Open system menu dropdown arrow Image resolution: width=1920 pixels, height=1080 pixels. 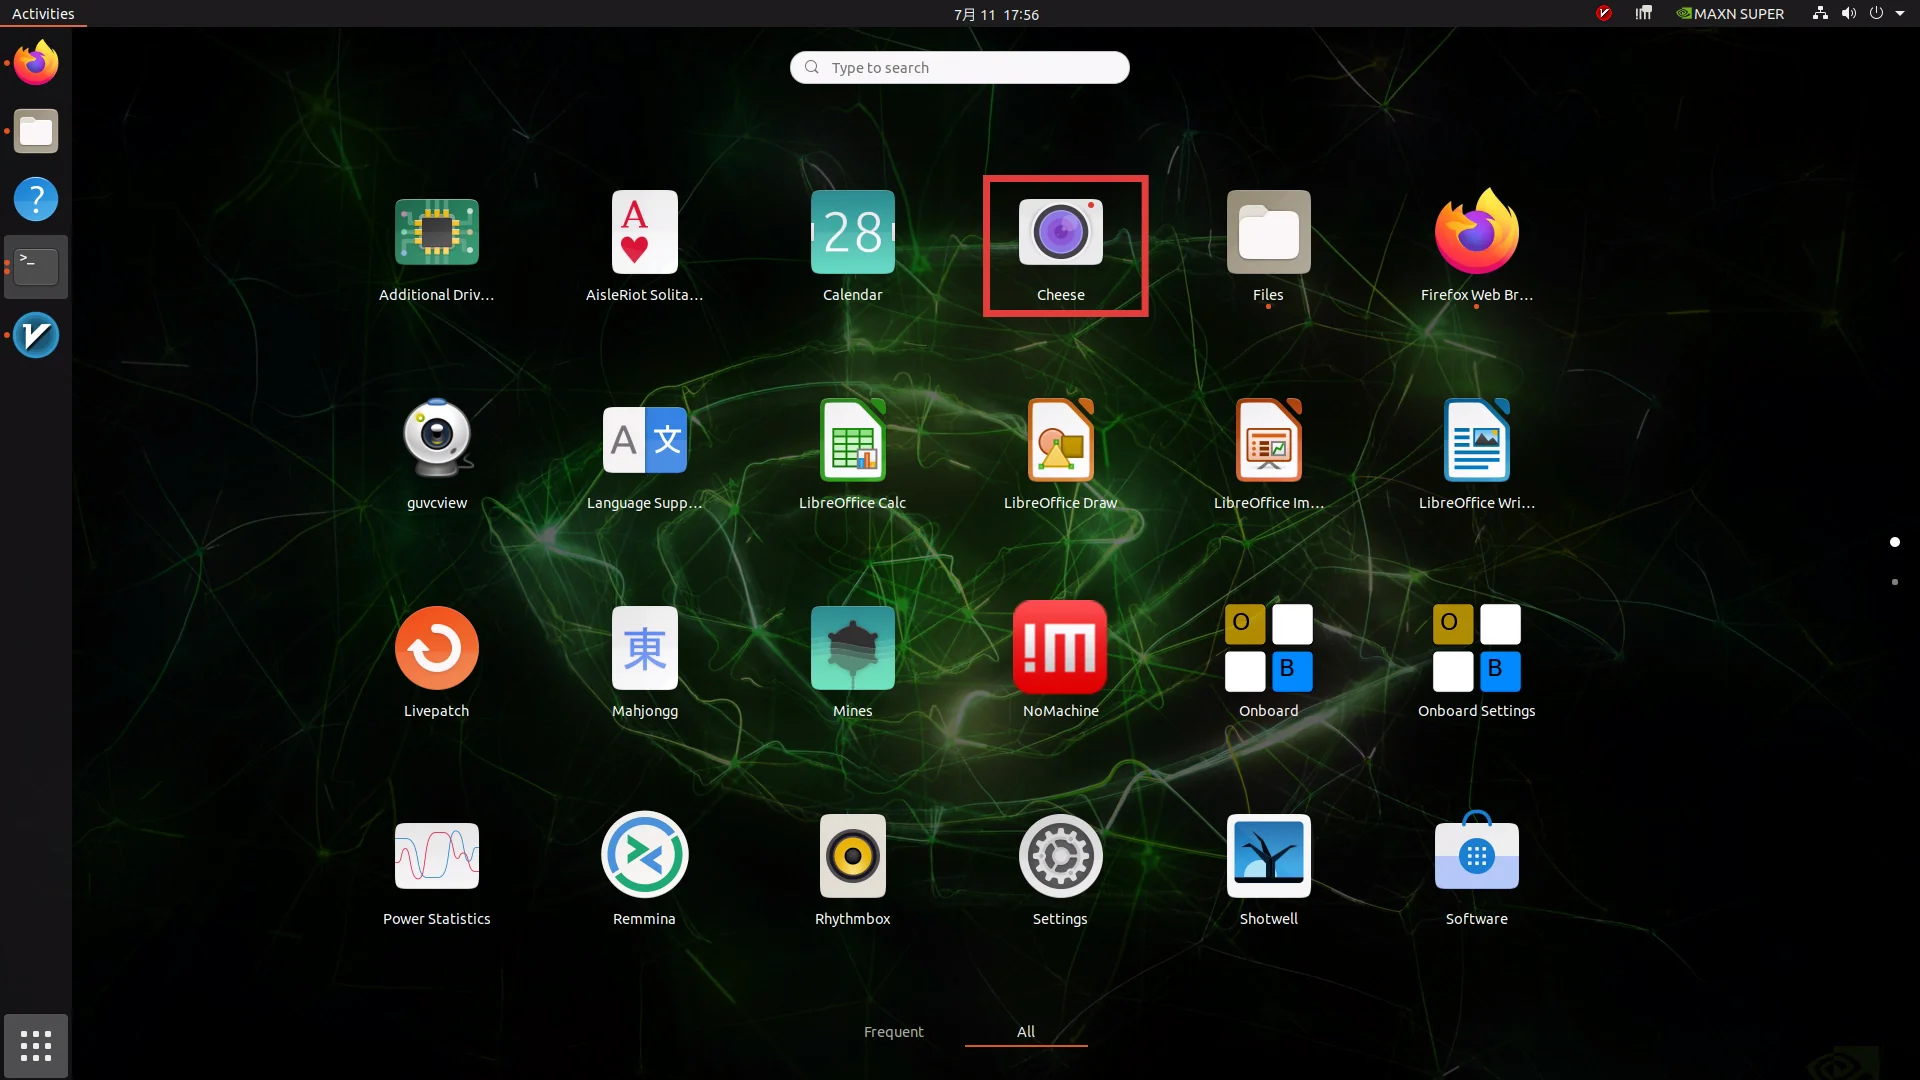coord(1900,14)
